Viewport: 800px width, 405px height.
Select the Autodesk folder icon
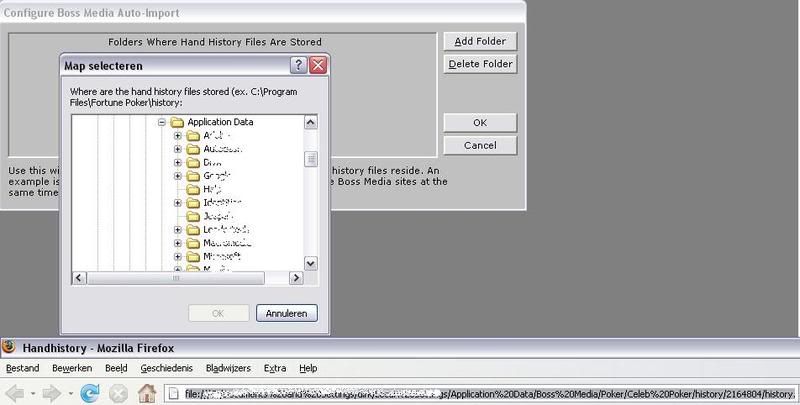[193, 149]
